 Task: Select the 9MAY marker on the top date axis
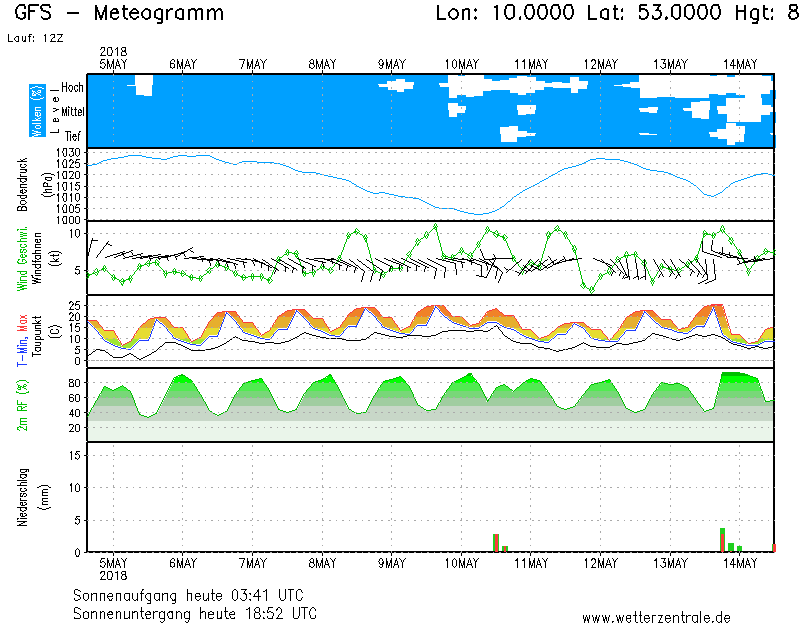[391, 64]
